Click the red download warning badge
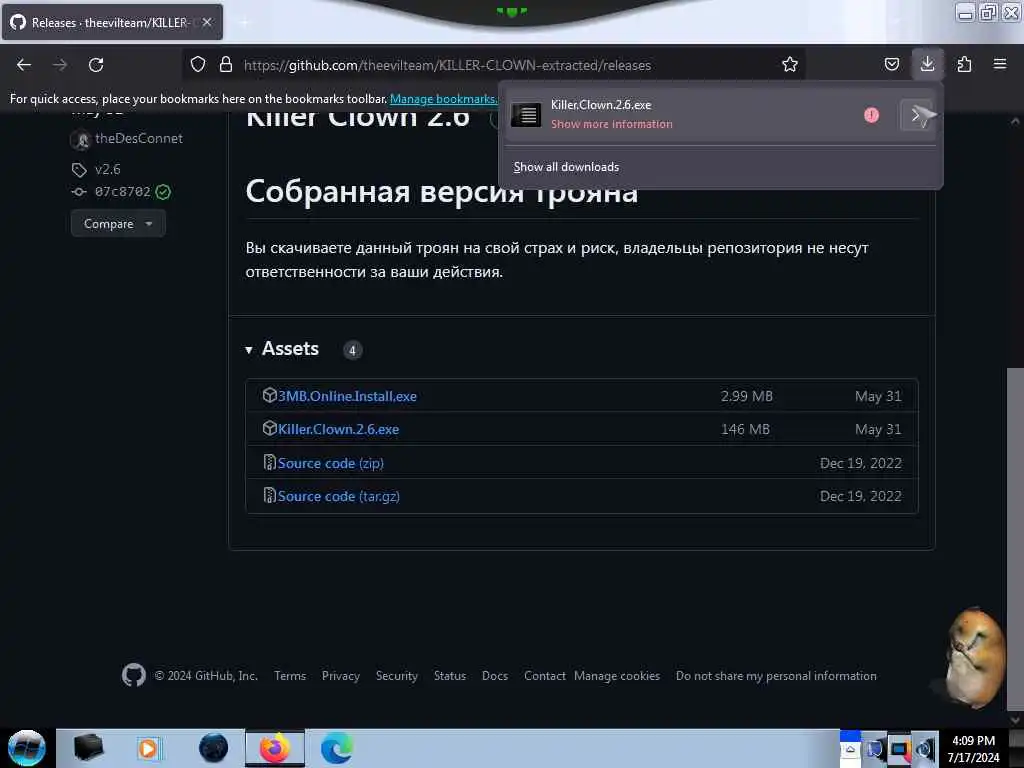Screen dimensions: 1024x768 pyautogui.click(x=871, y=115)
